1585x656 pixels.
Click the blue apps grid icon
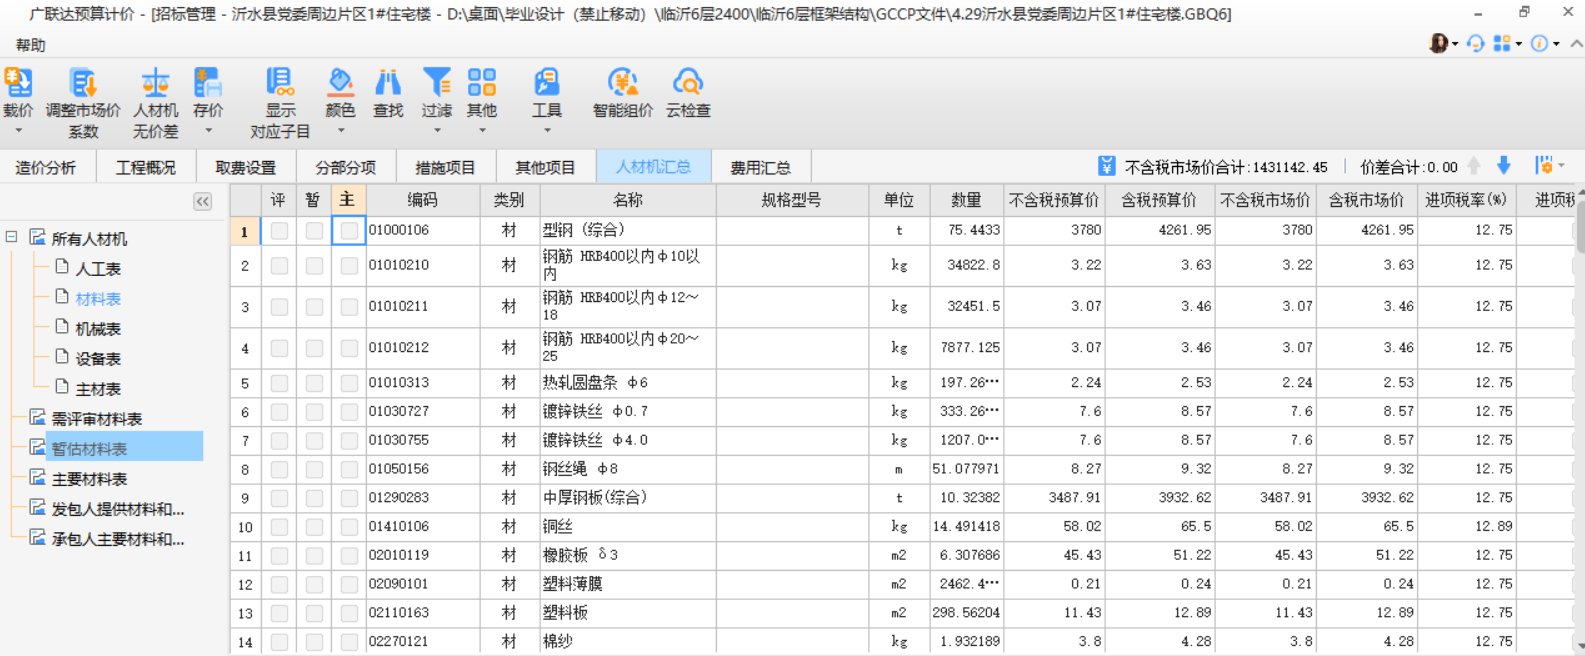(x=1502, y=43)
